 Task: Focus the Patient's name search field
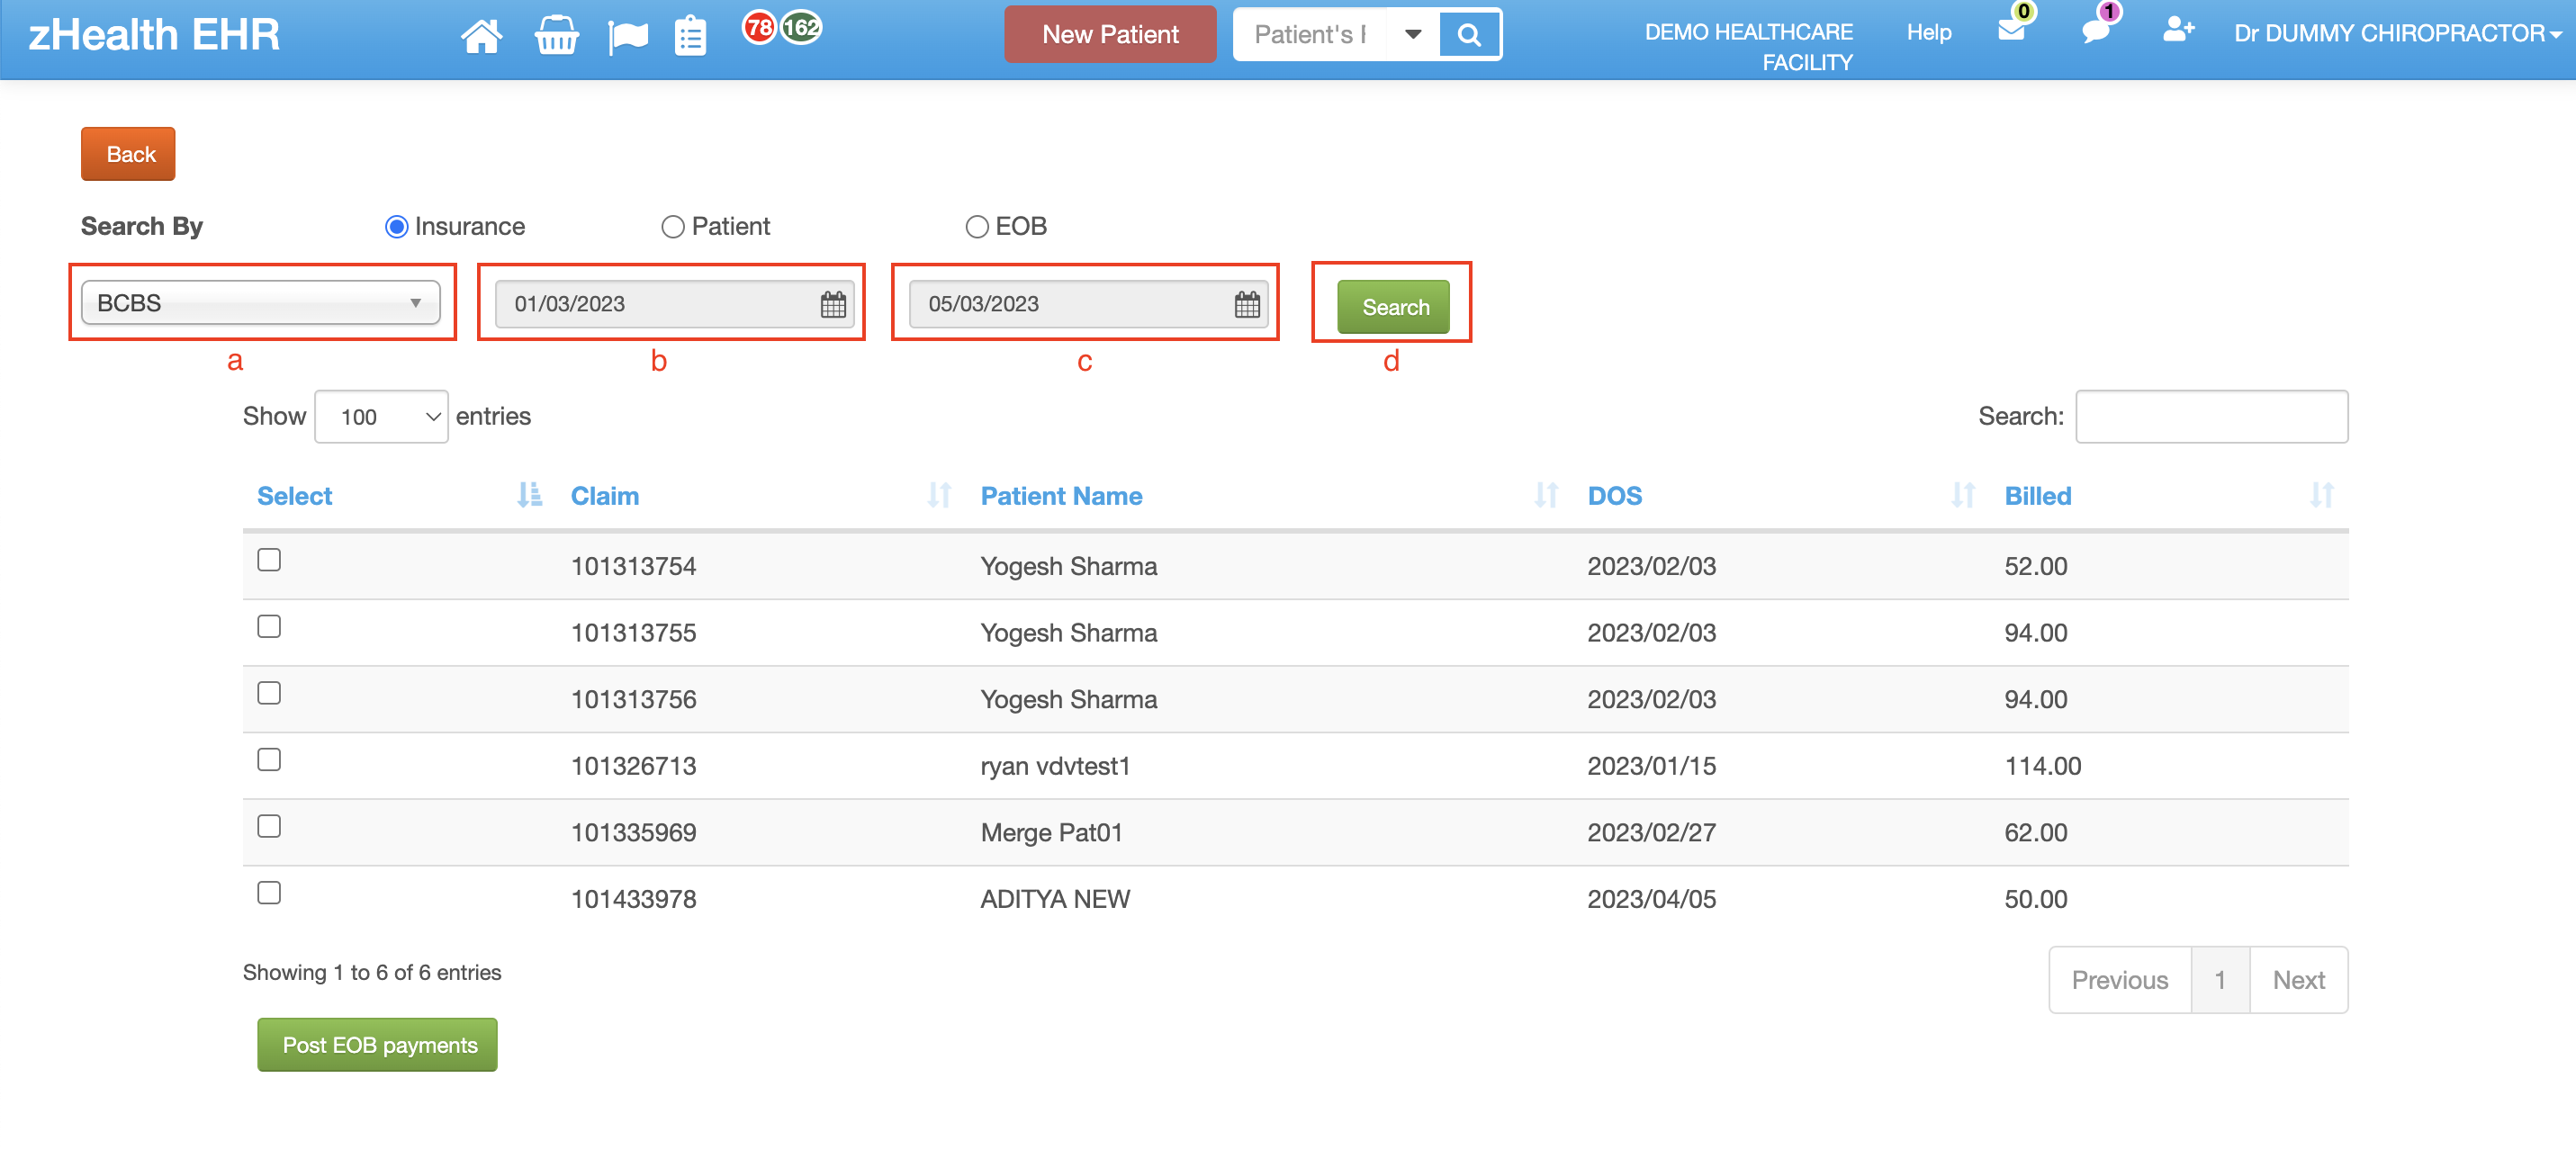click(1311, 35)
